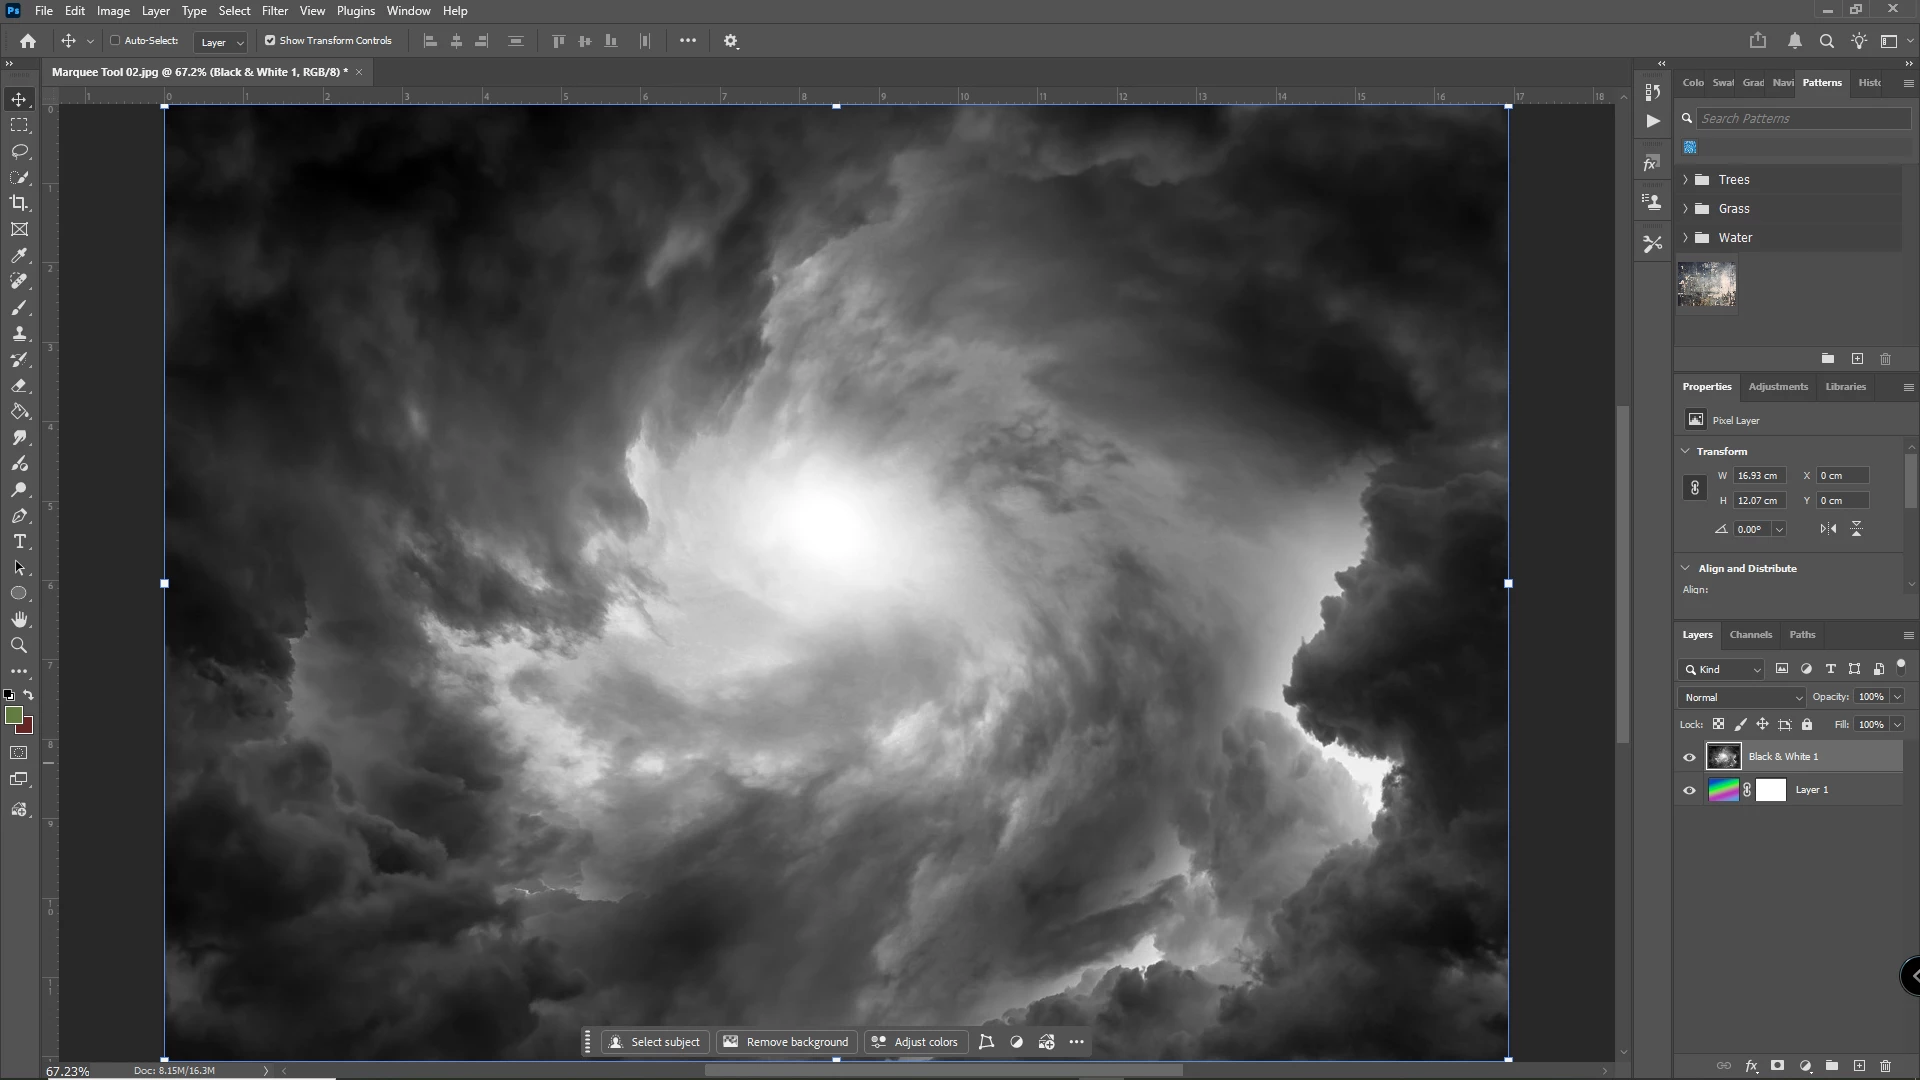
Task: Uncheck Show Transform Controls
Action: point(270,41)
